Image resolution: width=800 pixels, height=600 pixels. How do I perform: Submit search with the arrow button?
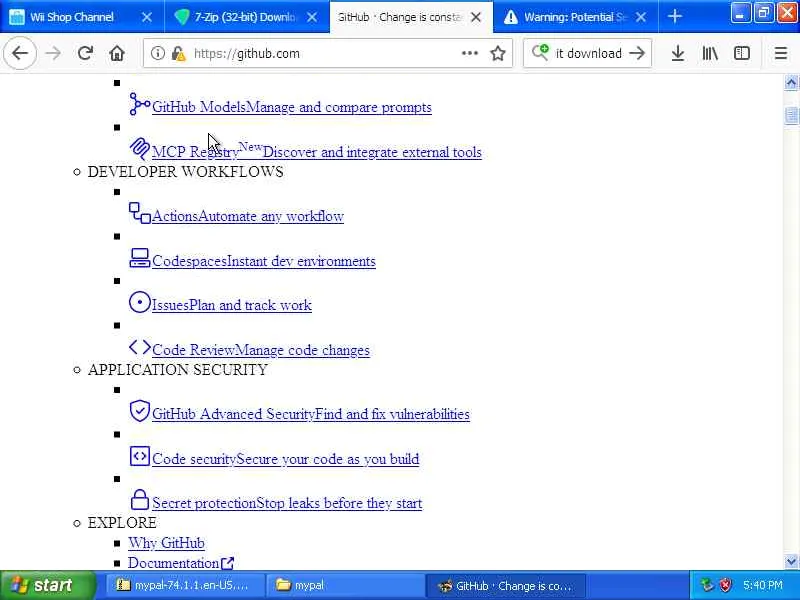click(x=637, y=53)
